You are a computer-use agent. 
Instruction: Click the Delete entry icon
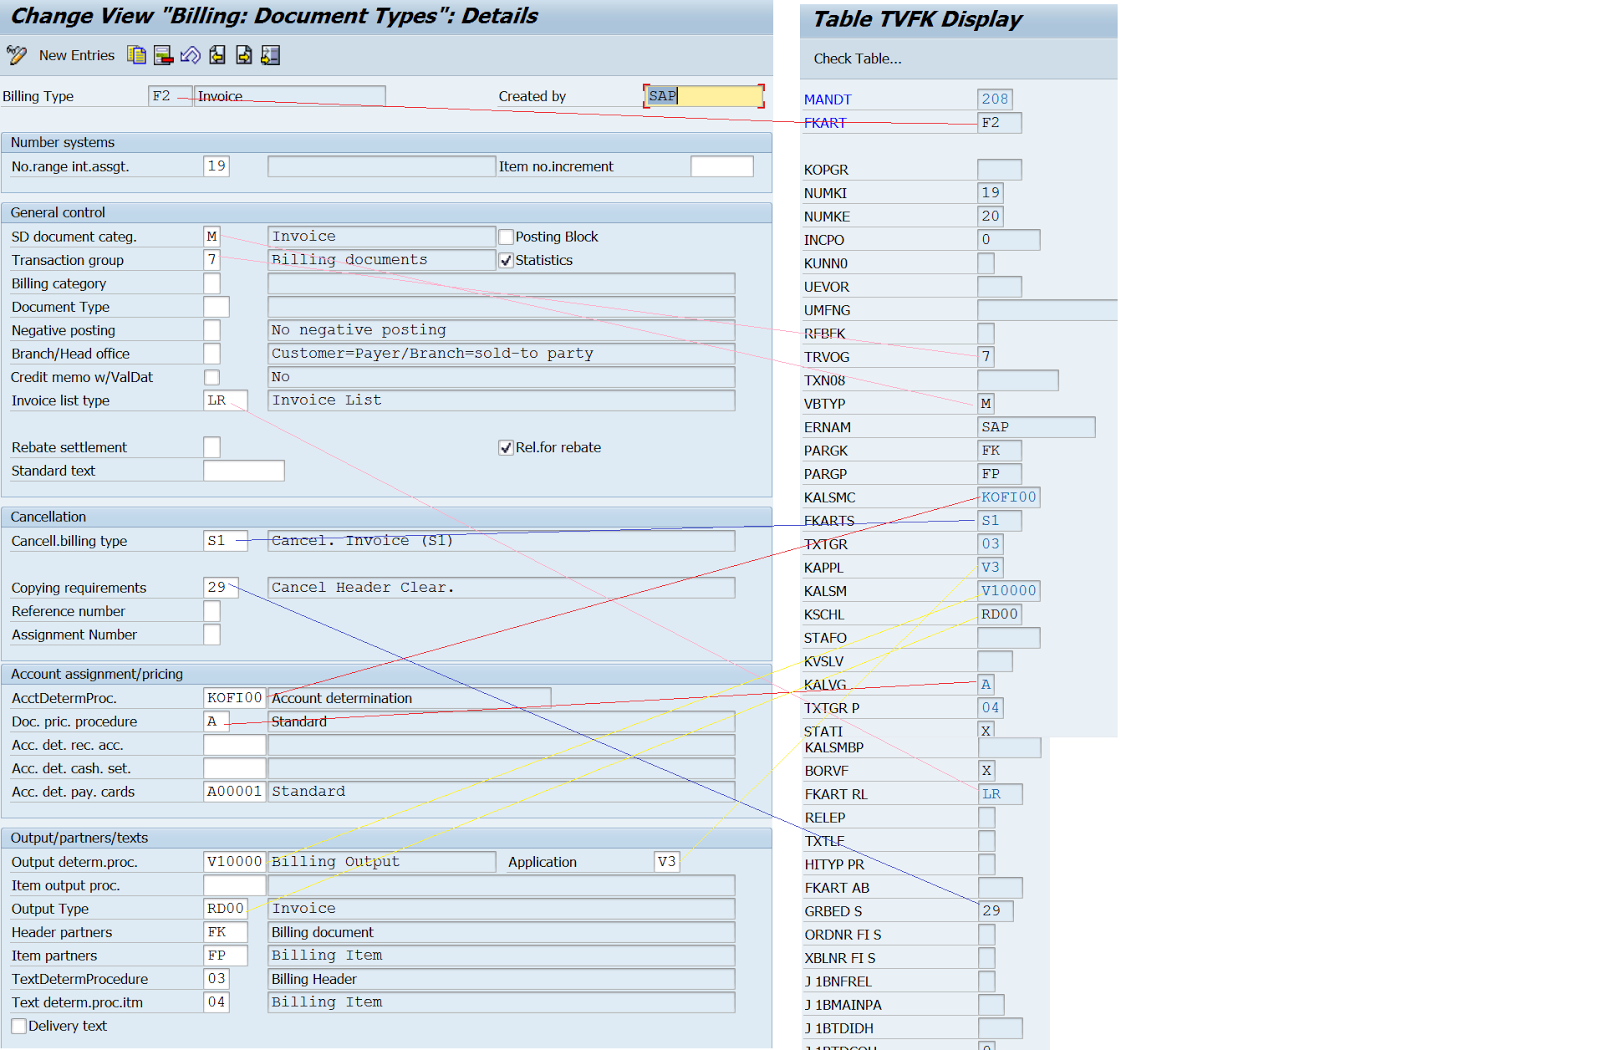click(x=163, y=55)
